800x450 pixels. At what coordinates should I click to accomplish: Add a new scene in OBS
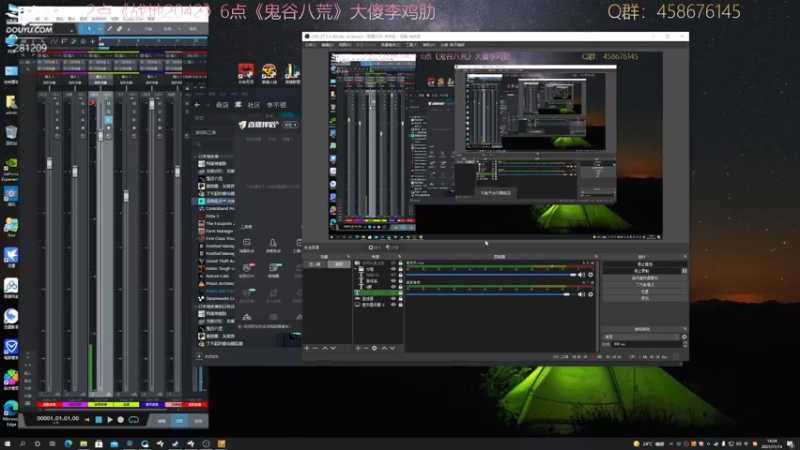click(307, 348)
